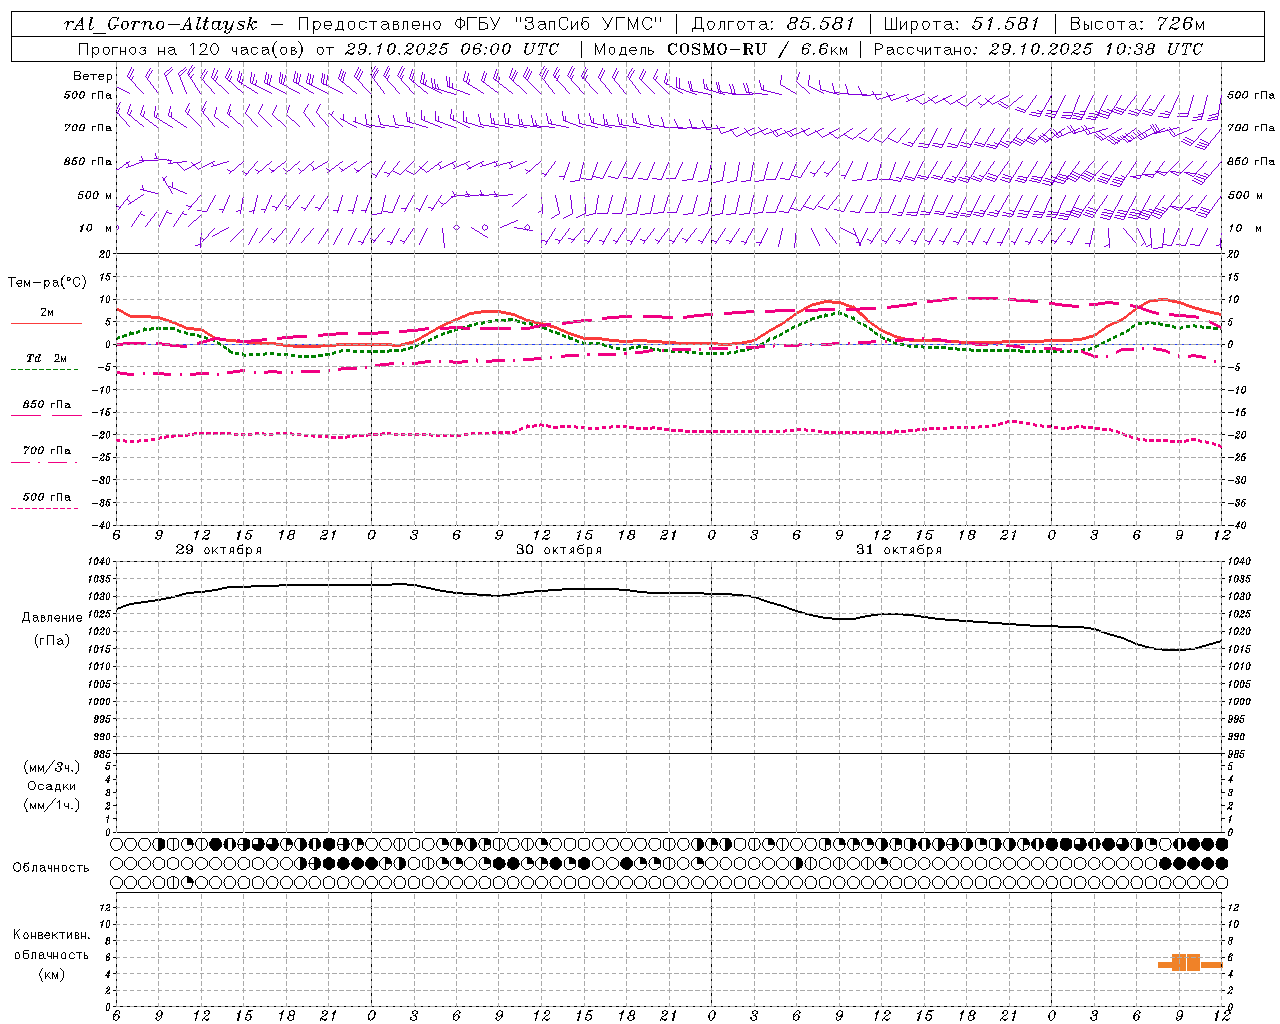Click the 29 октября date label
Image resolution: width=1280 pixels, height=1024 pixels.
point(219,550)
